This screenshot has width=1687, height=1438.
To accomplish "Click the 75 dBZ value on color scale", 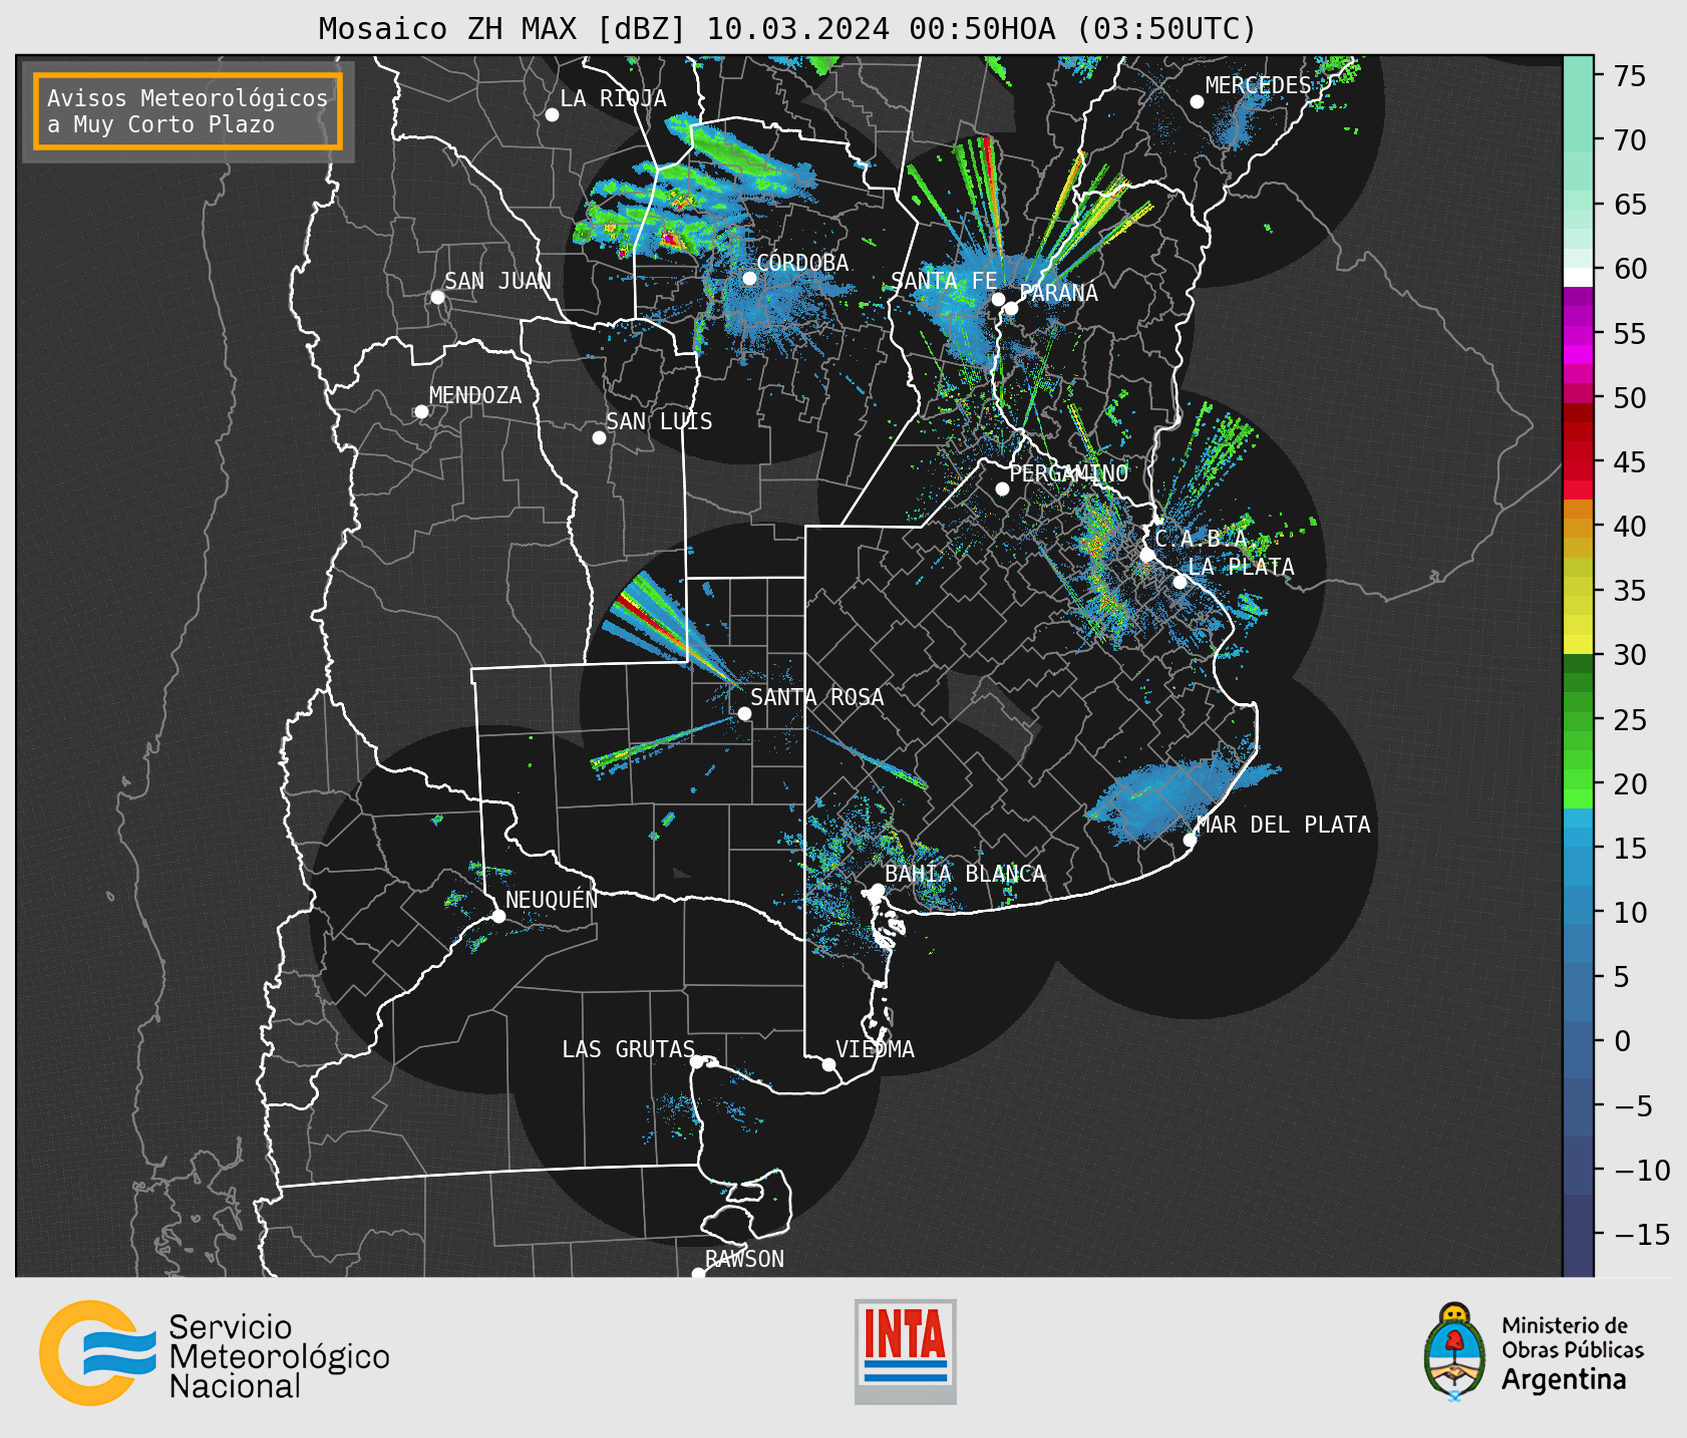I will (1629, 77).
